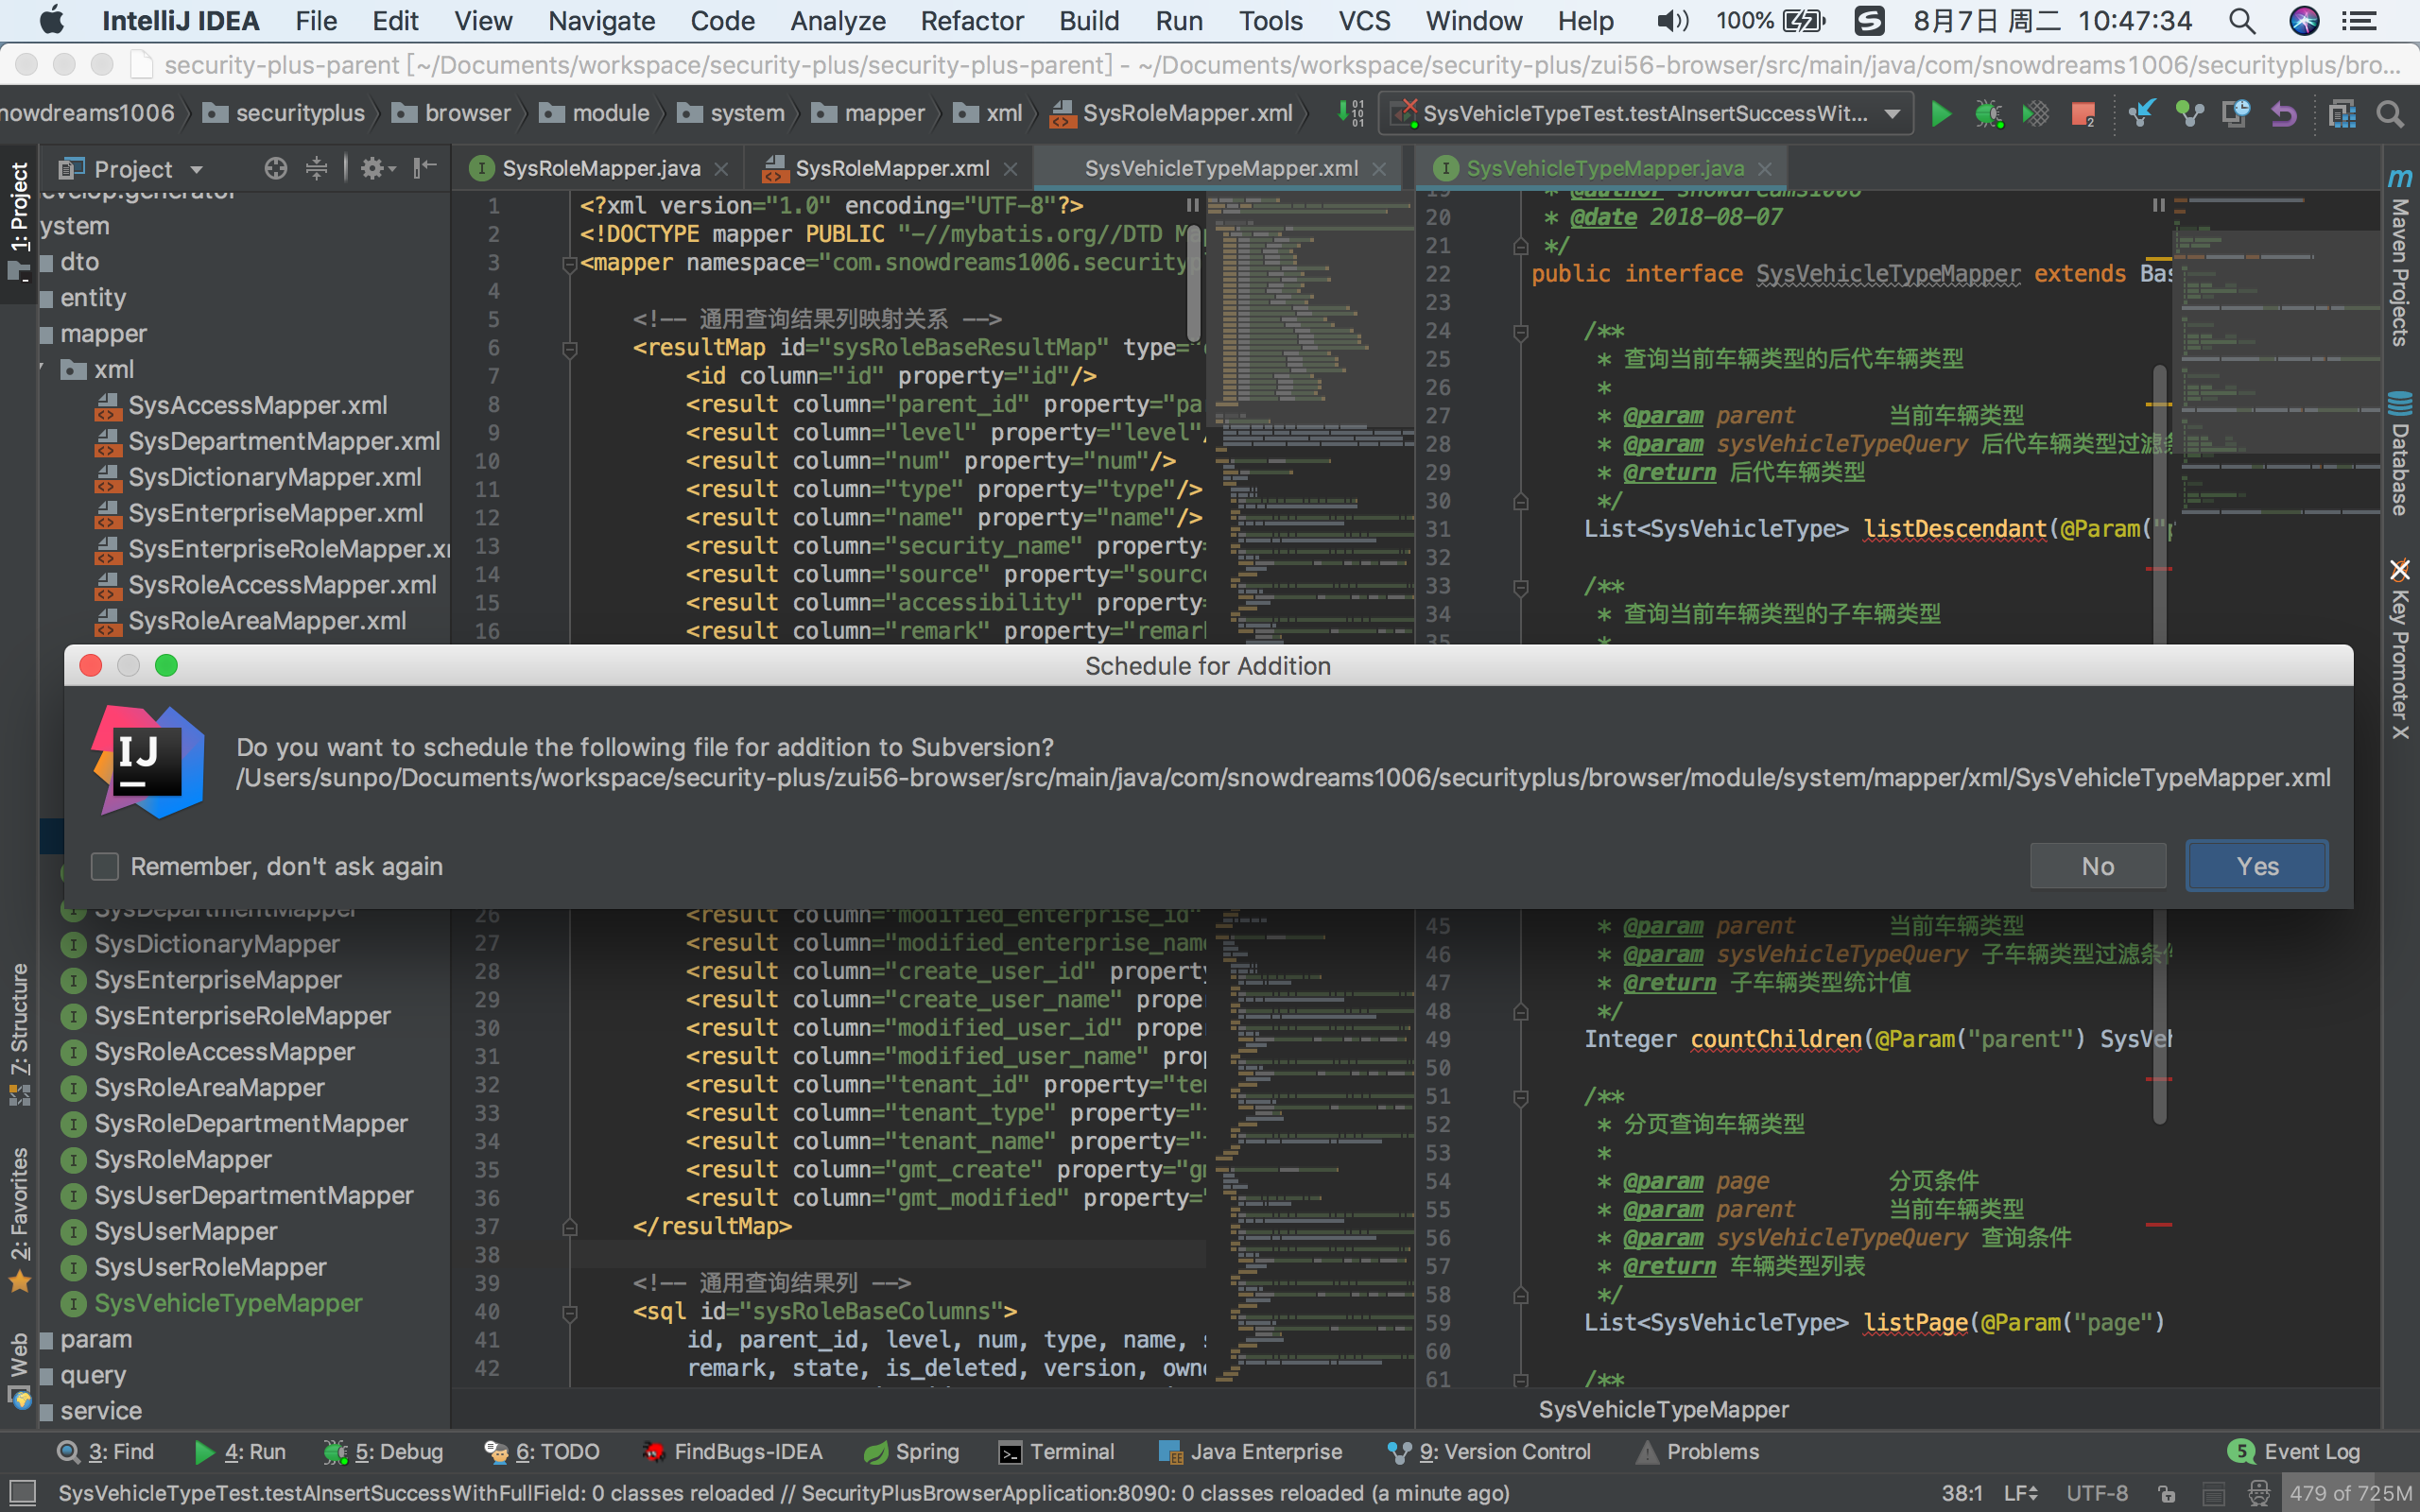The image size is (2420, 1512).
Task: Open the Project view dropdown arrow
Action: point(196,169)
